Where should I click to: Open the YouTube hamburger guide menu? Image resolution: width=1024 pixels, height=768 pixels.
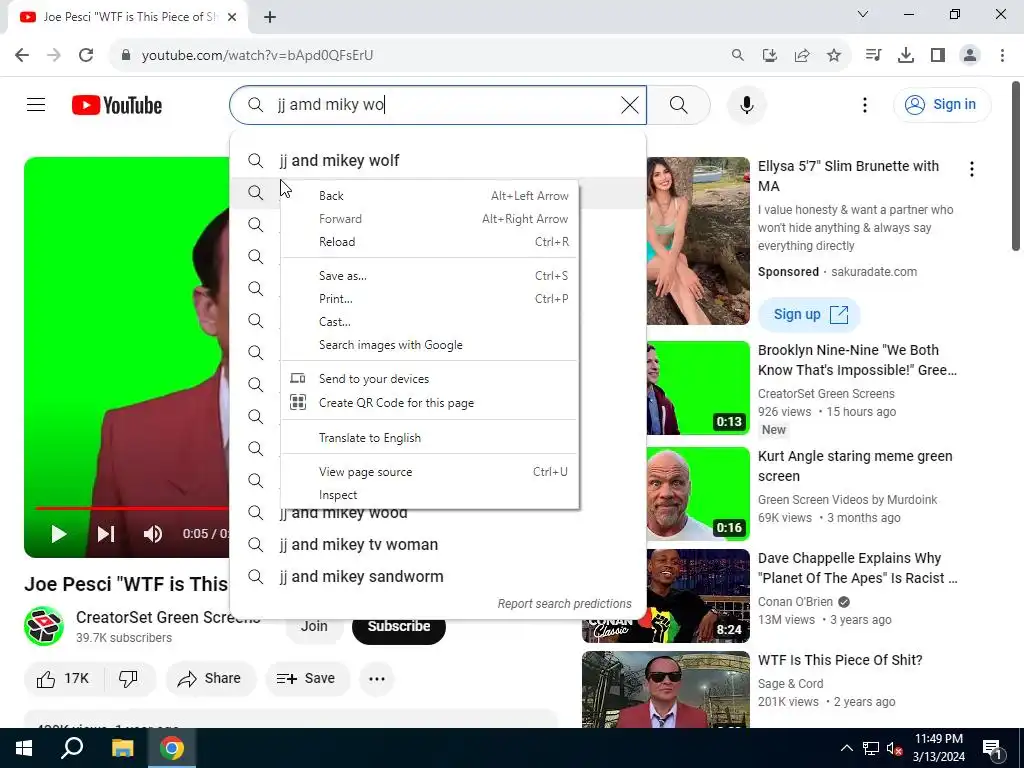[x=36, y=104]
